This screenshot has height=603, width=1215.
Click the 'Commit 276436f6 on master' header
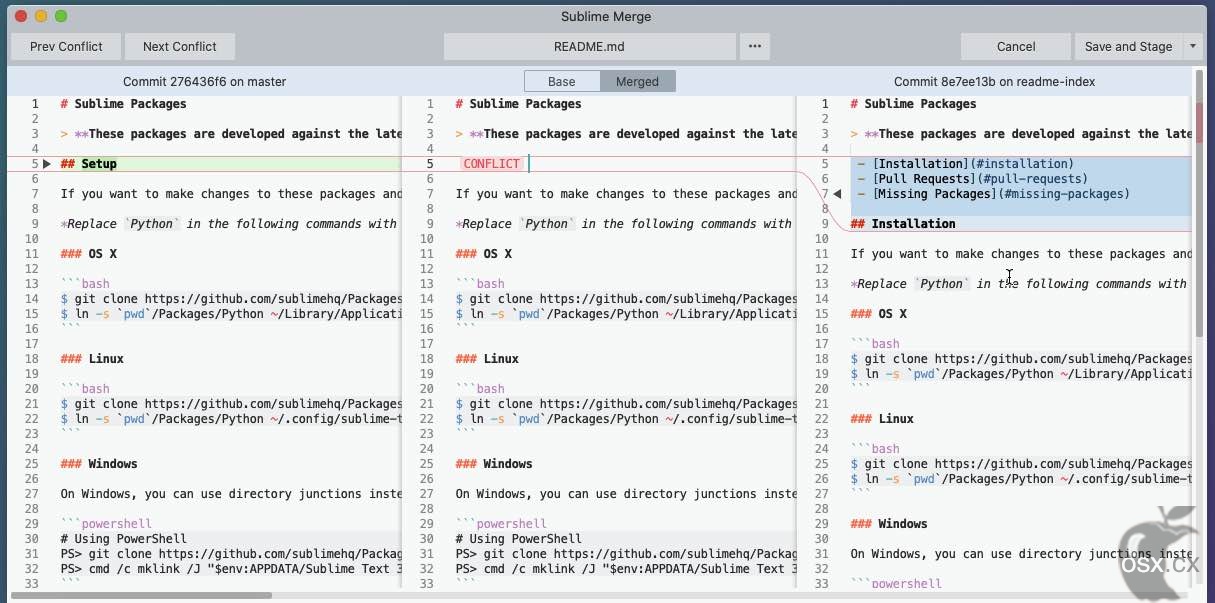[204, 81]
